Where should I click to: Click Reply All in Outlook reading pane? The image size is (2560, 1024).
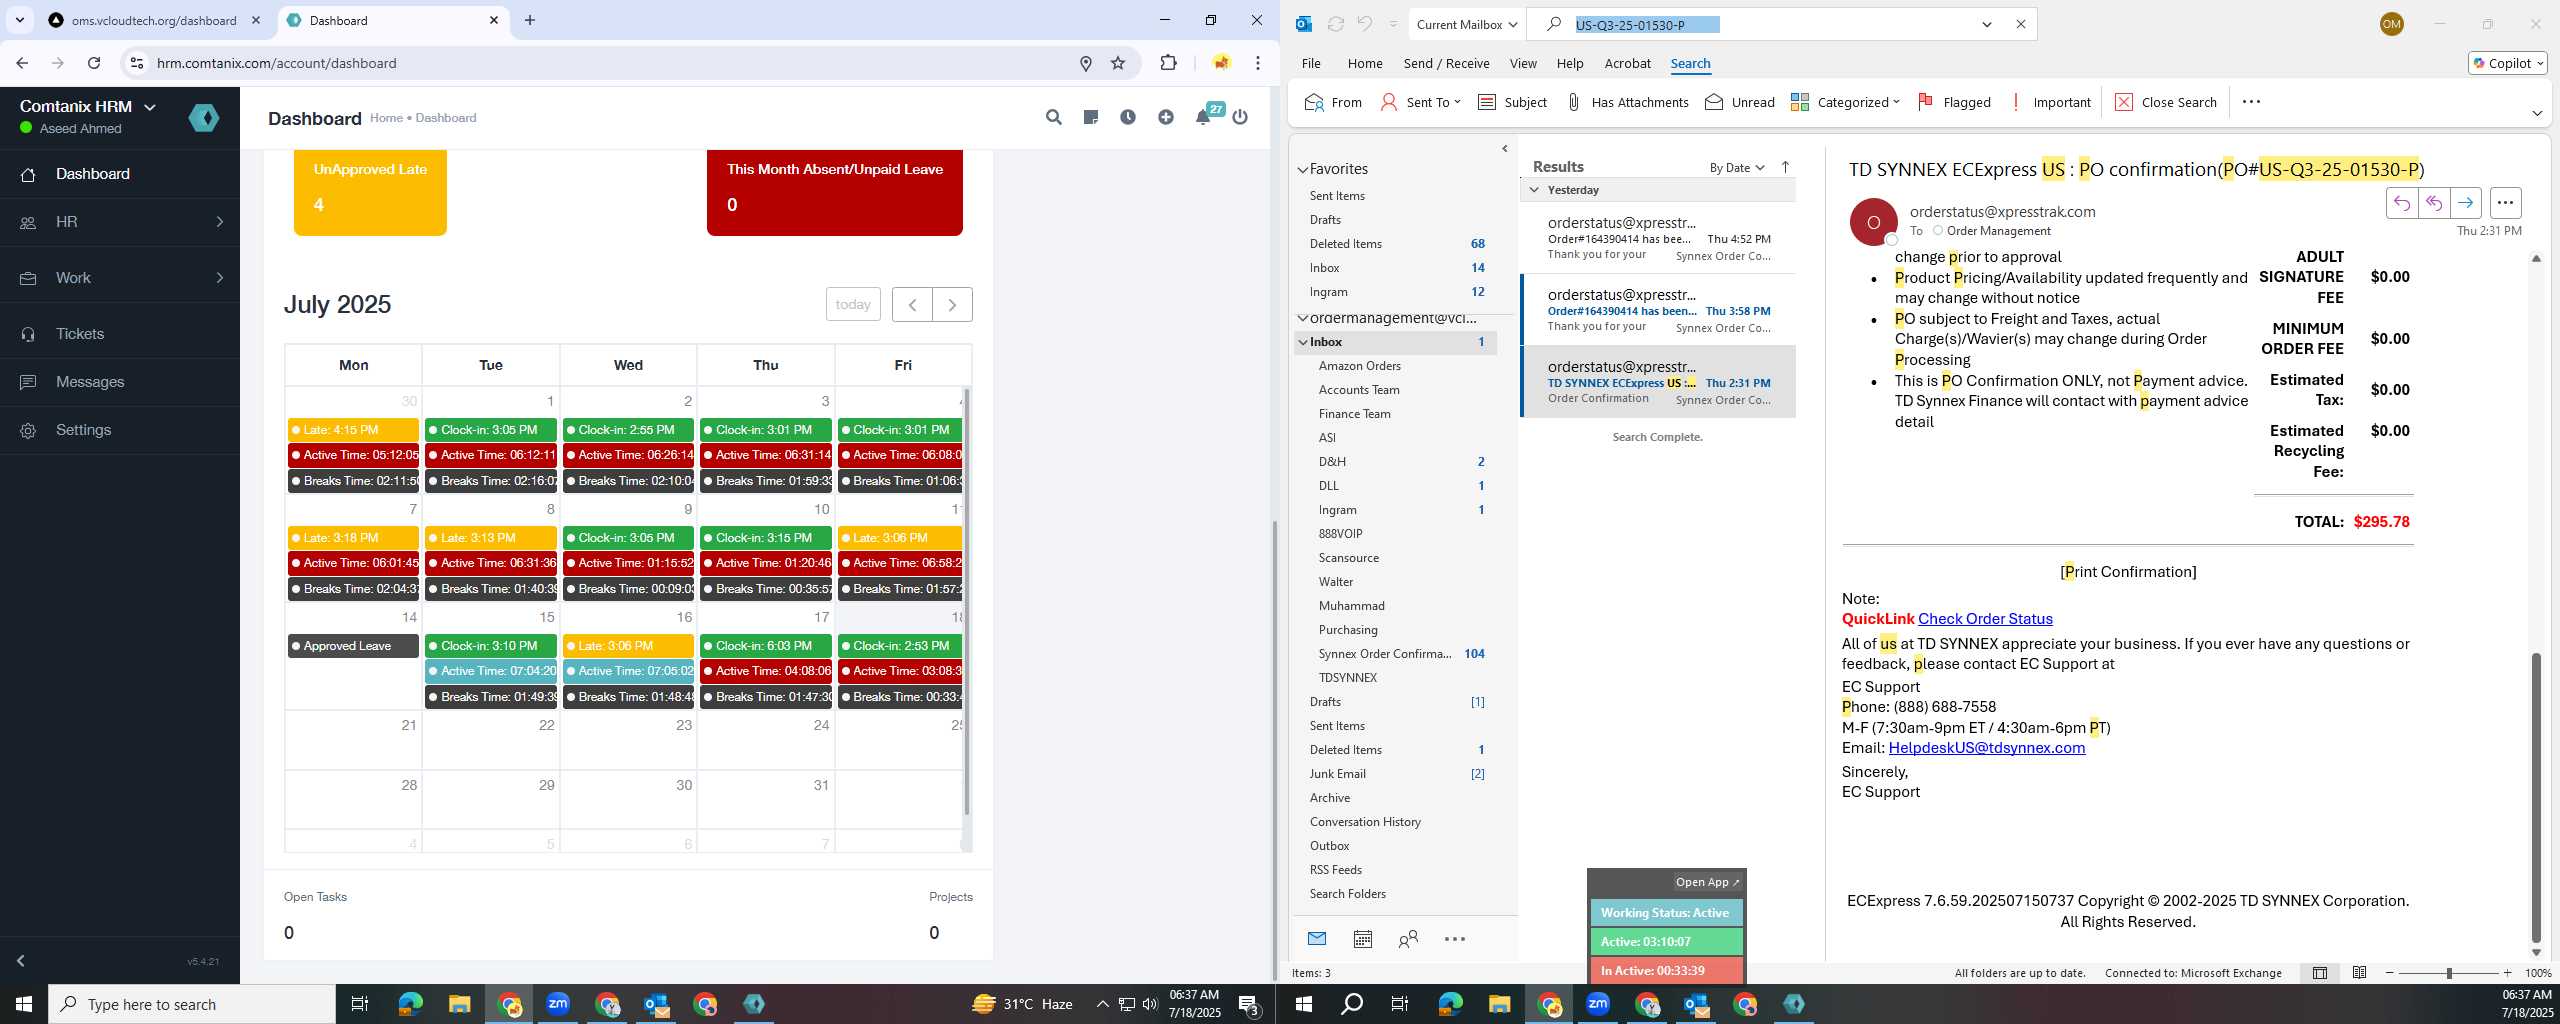[2434, 203]
